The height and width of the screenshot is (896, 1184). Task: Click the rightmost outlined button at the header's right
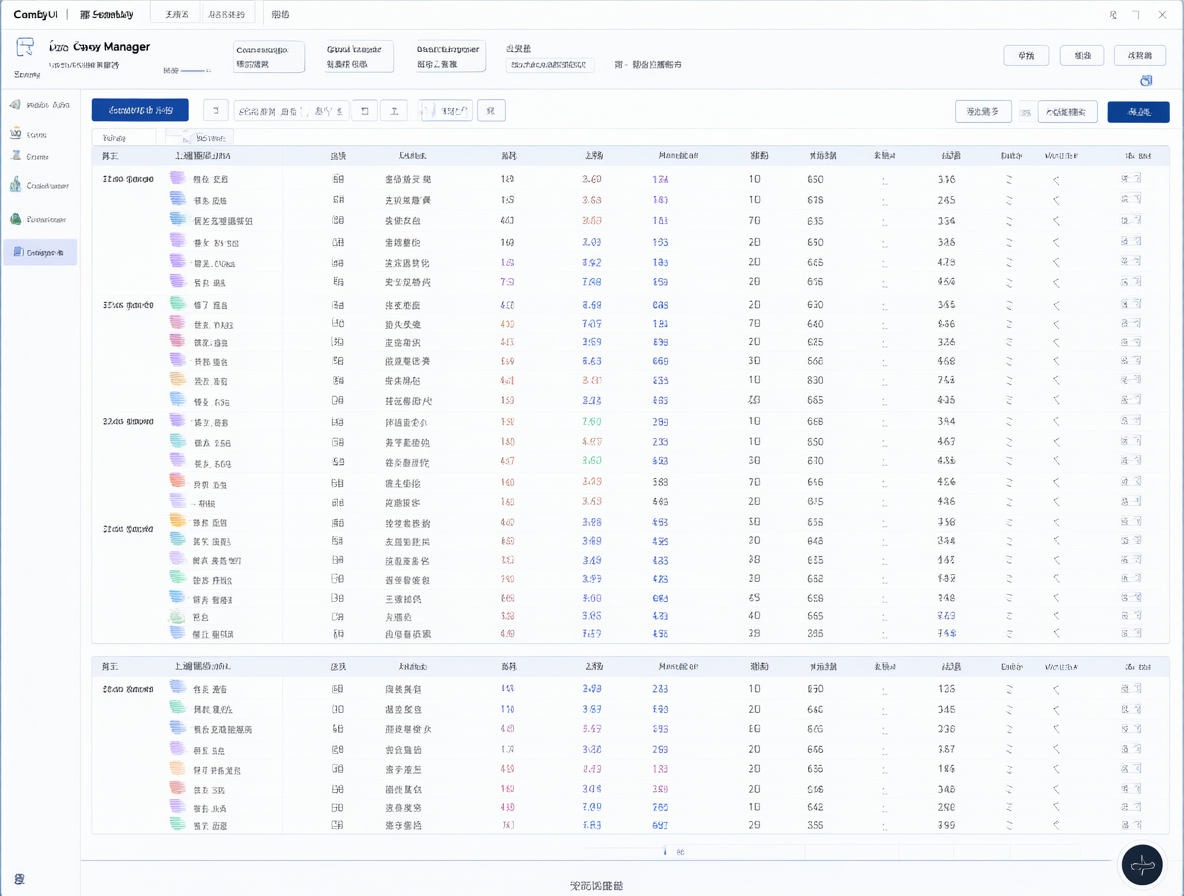1139,55
